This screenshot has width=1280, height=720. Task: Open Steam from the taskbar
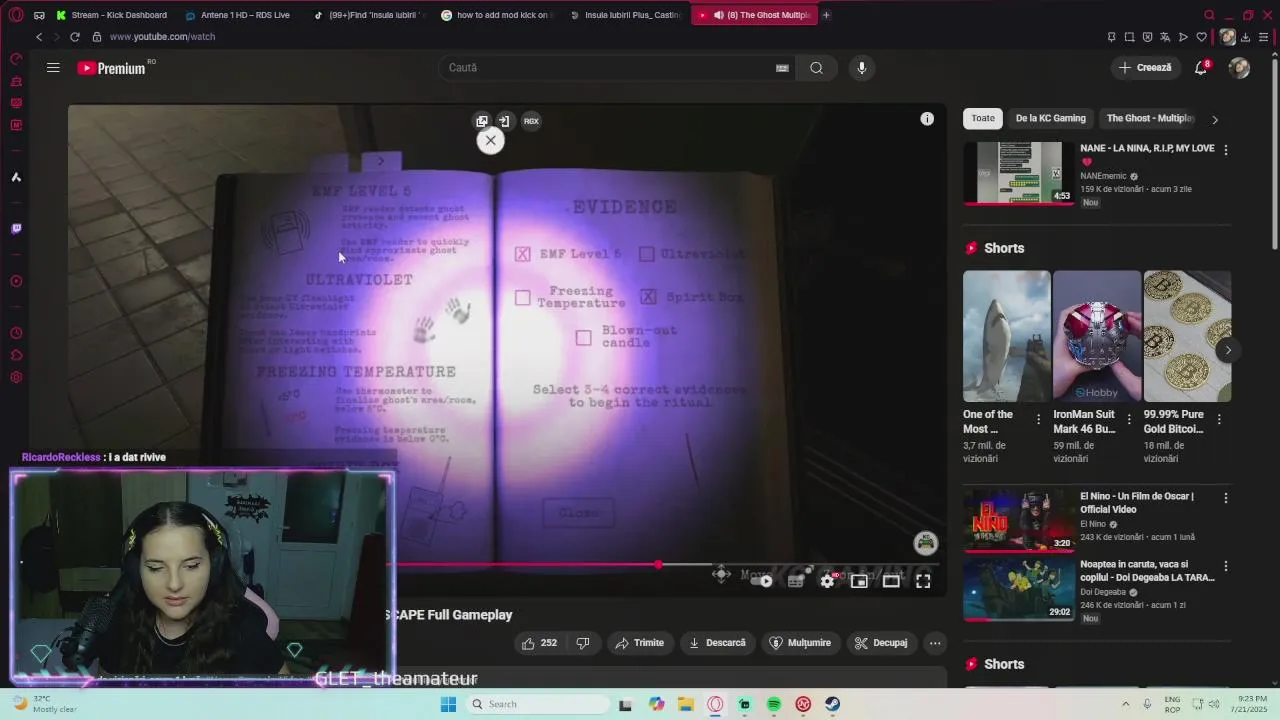tap(832, 704)
